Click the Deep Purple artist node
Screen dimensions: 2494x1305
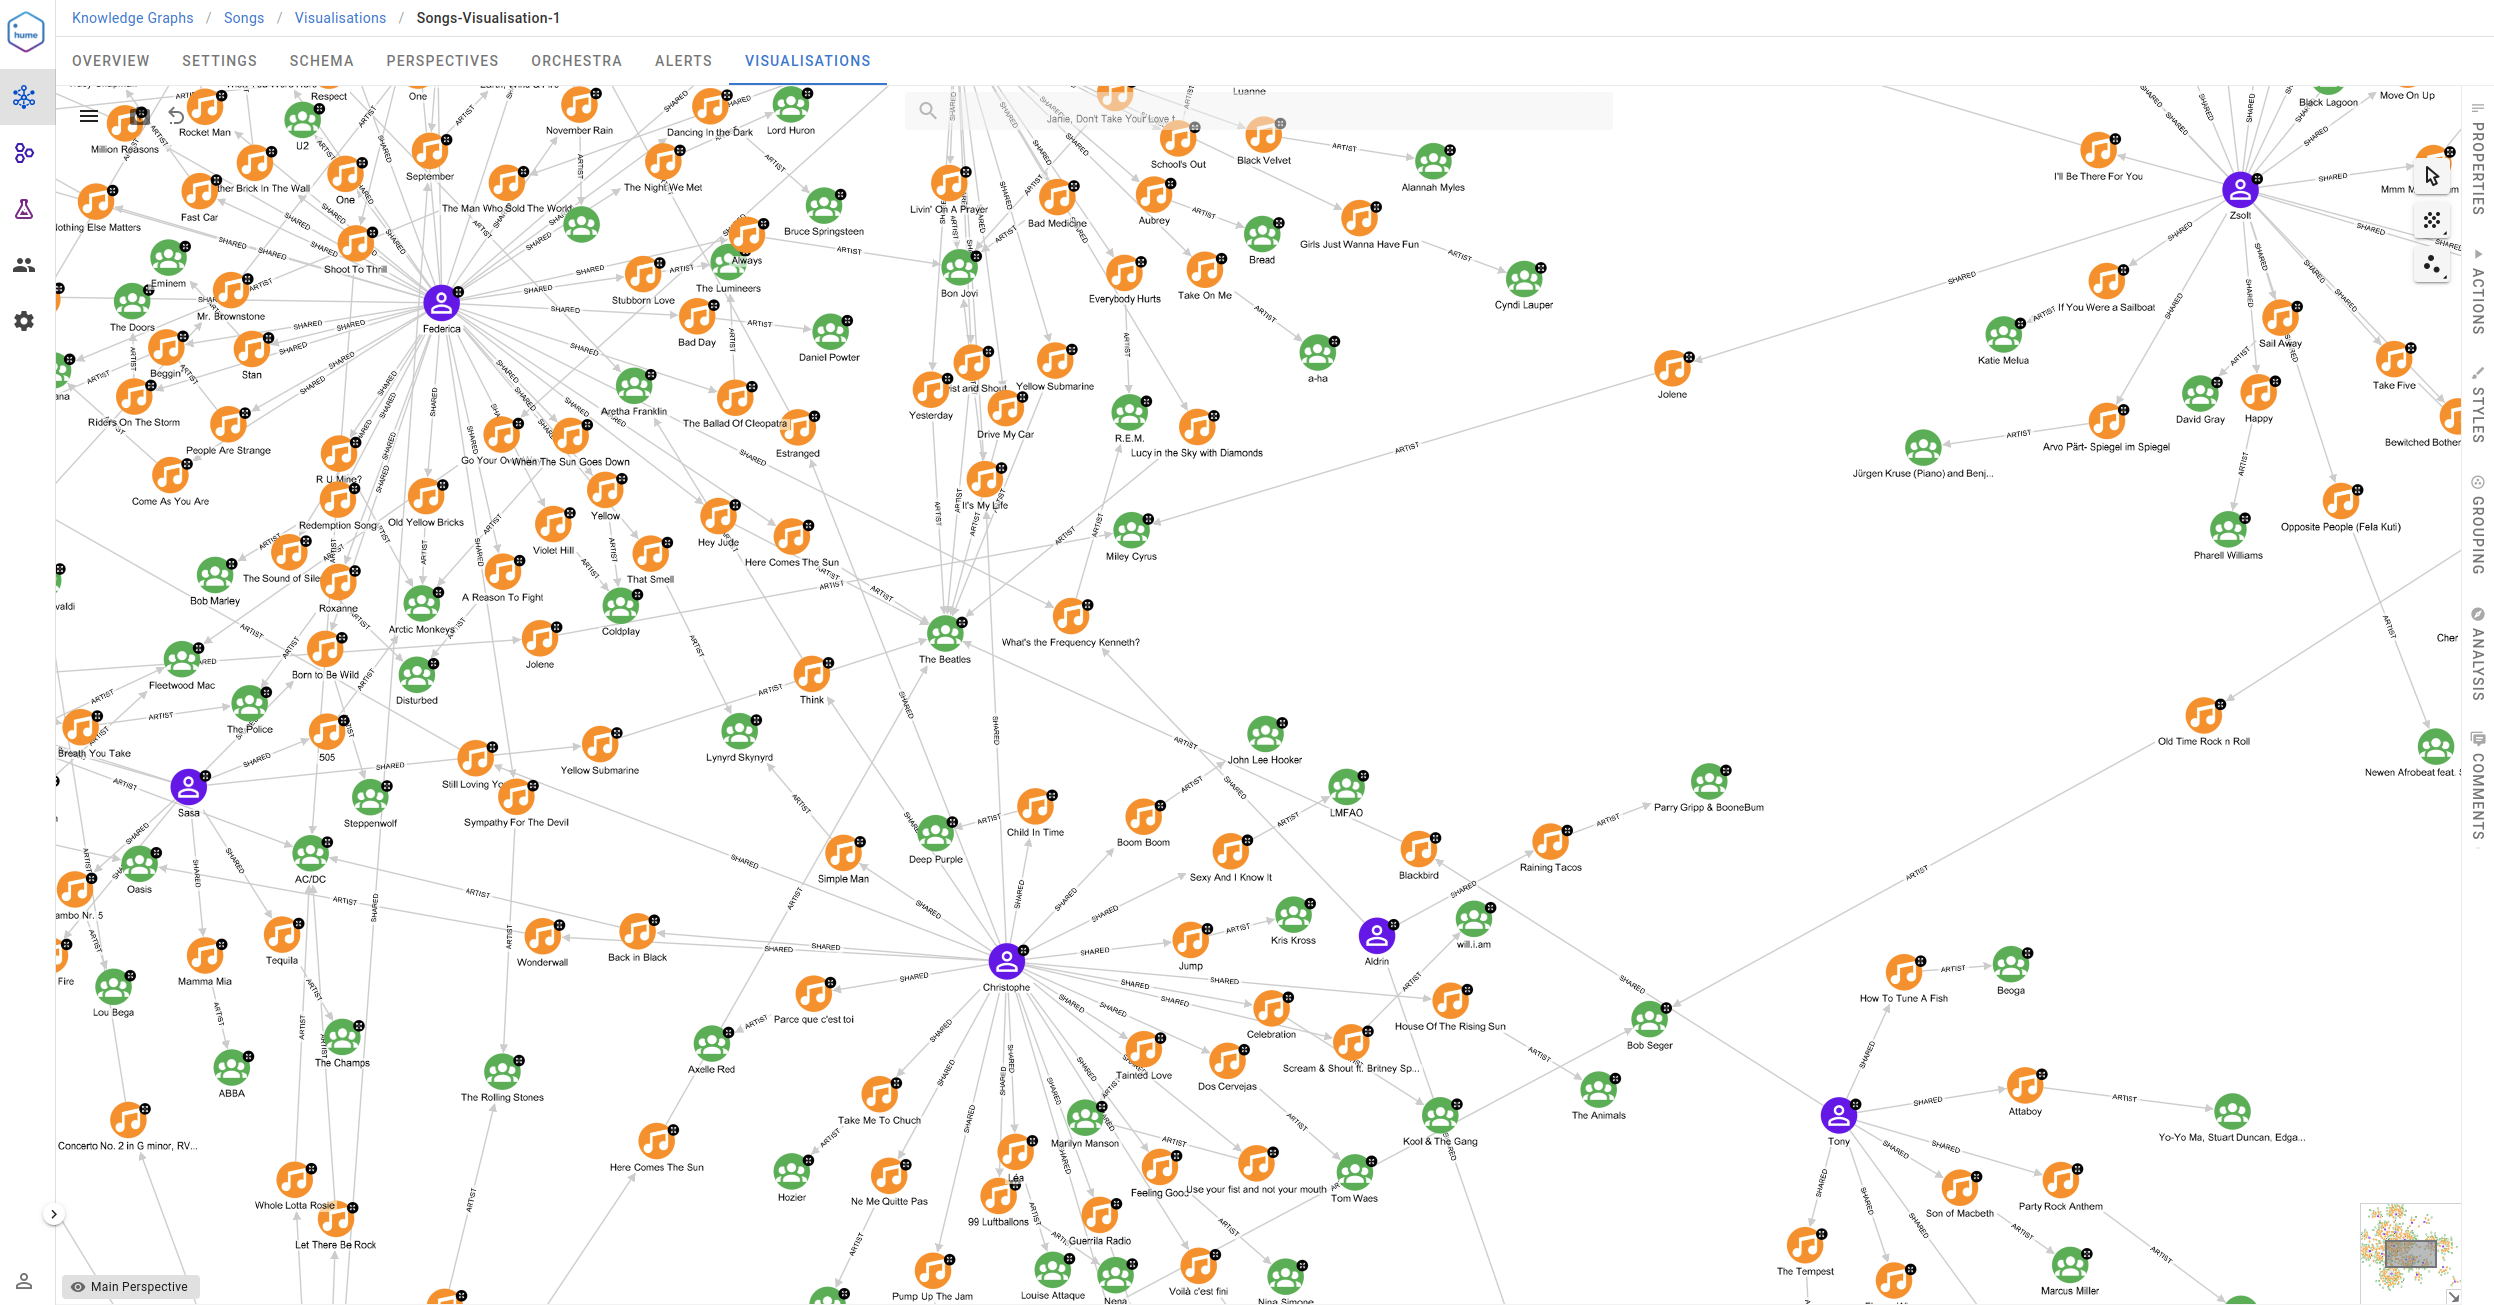click(x=935, y=834)
